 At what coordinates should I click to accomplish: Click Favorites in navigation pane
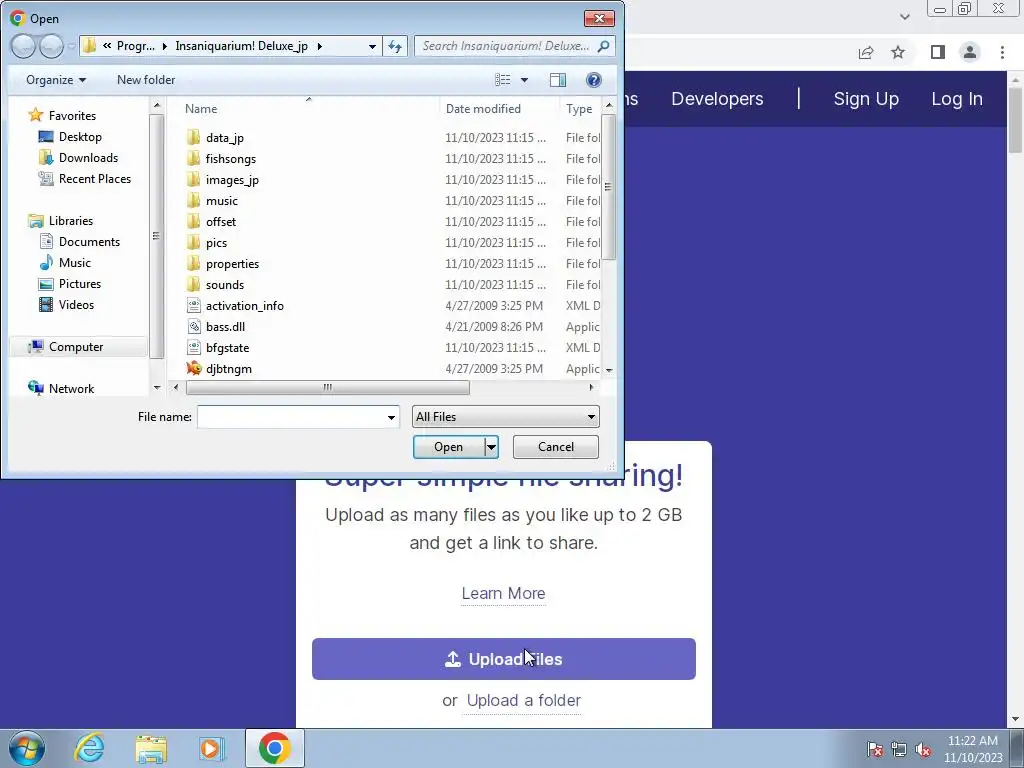coord(72,116)
